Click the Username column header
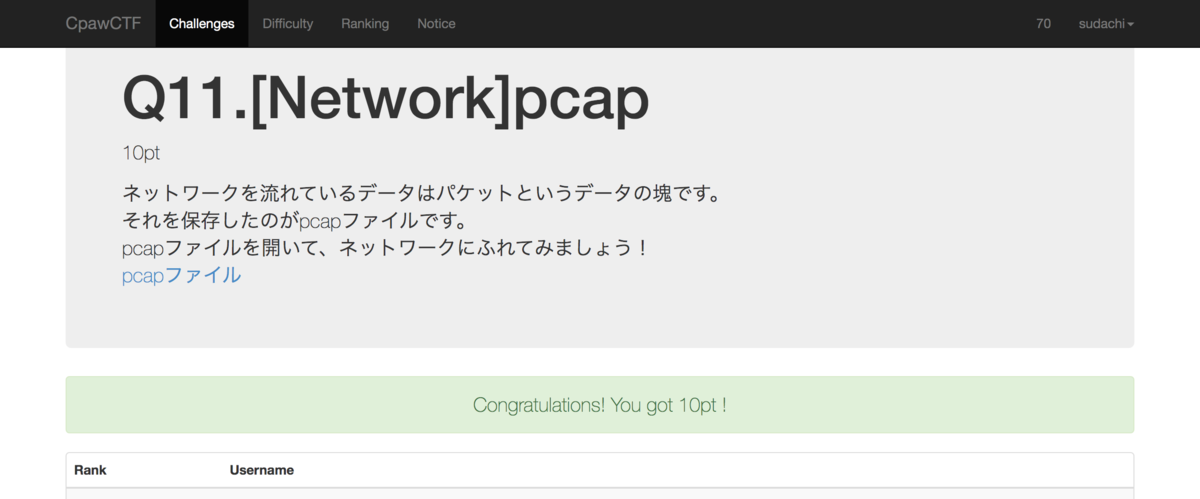The width and height of the screenshot is (1200, 499). coord(262,470)
